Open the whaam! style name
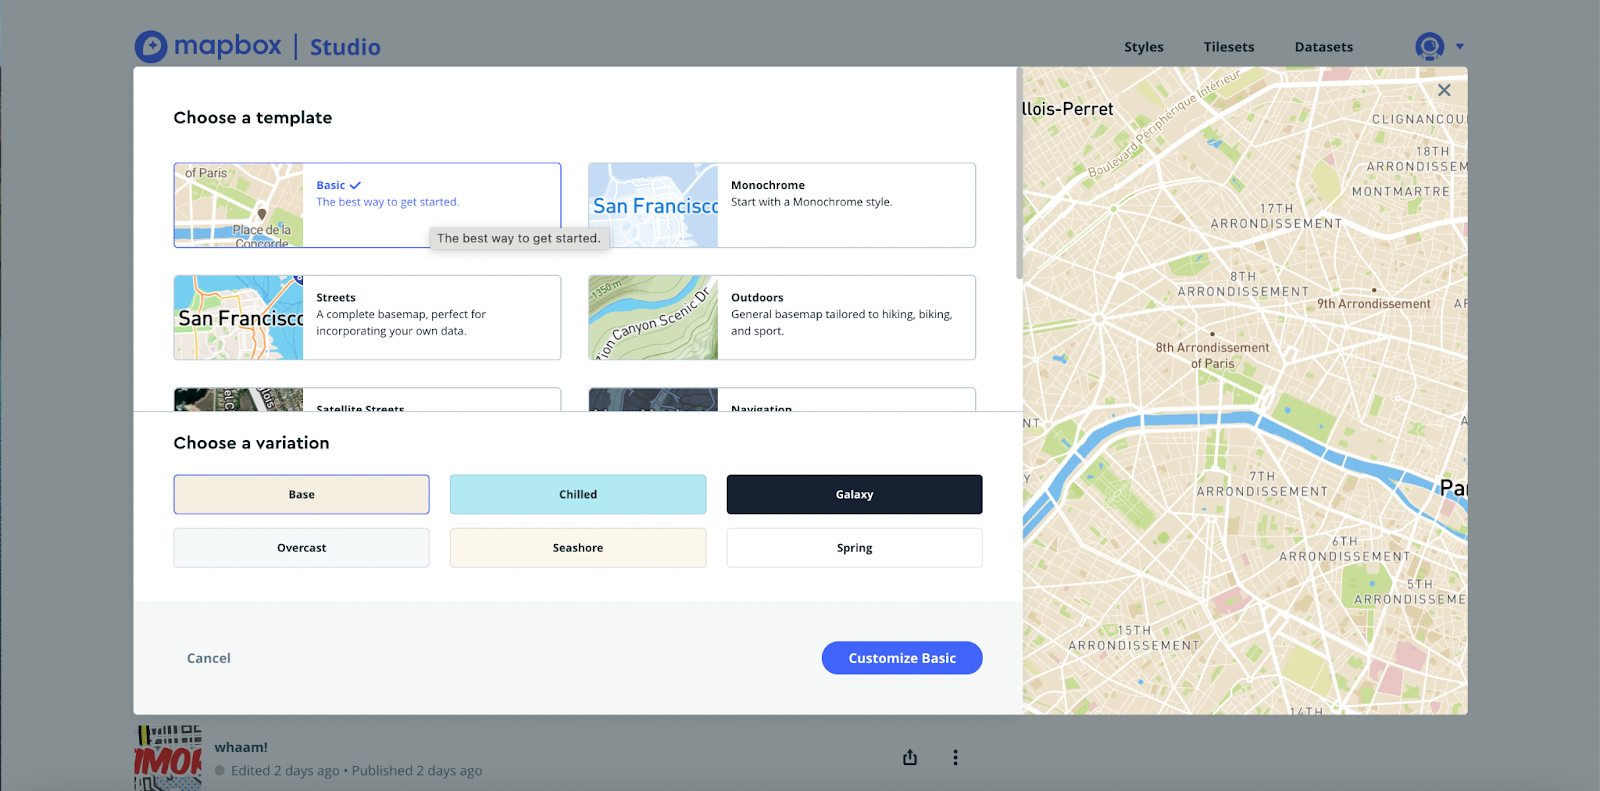 click(241, 747)
